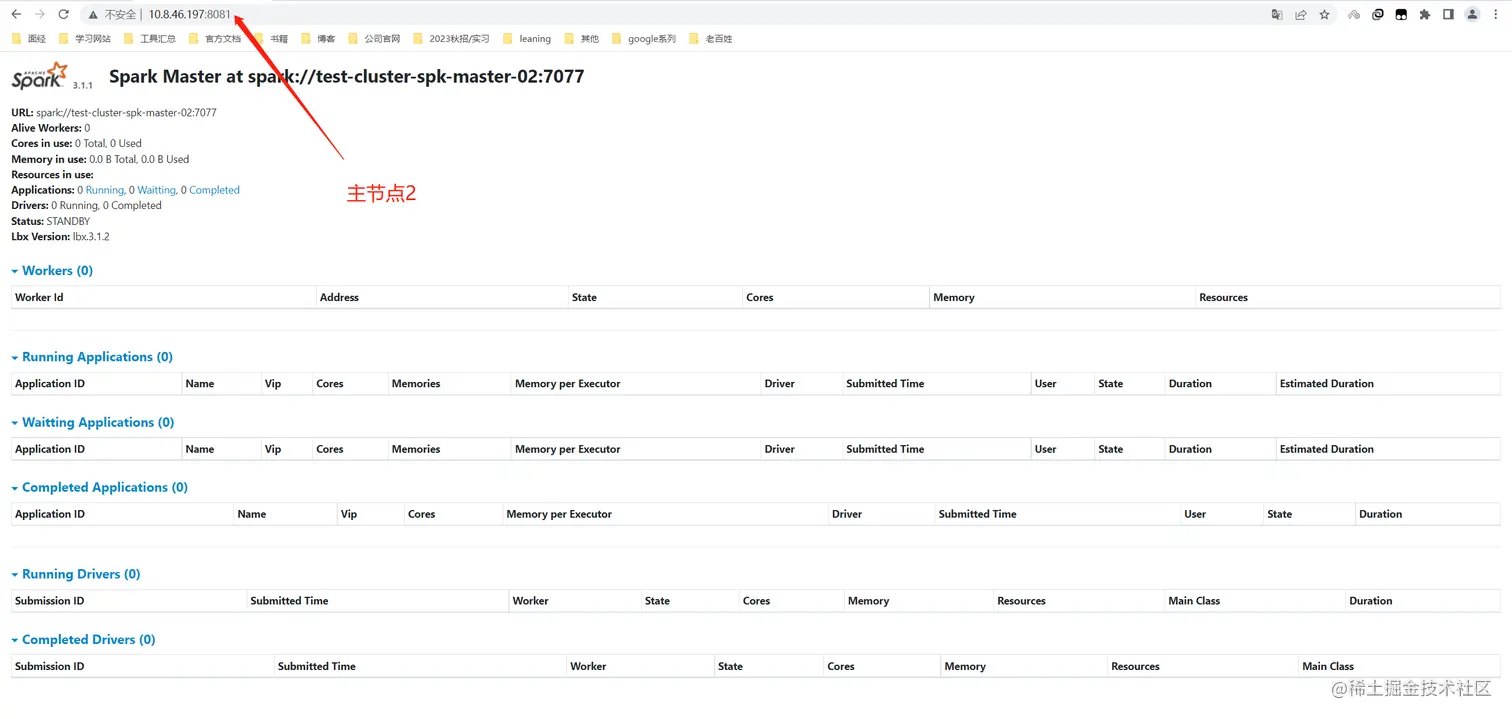Click the URL spark://test-cluster-spk-master-02:7077 text
The height and width of the screenshot is (719, 1512).
(114, 113)
